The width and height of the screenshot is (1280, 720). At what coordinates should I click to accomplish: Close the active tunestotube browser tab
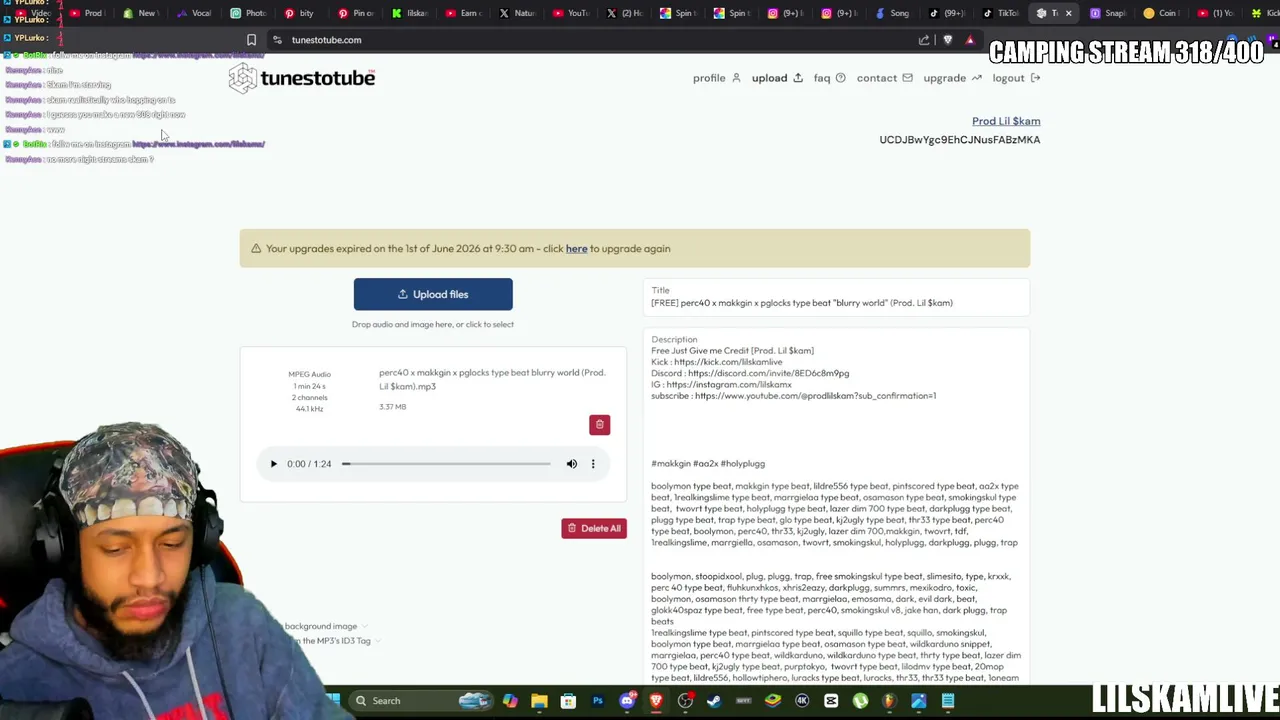(1068, 13)
